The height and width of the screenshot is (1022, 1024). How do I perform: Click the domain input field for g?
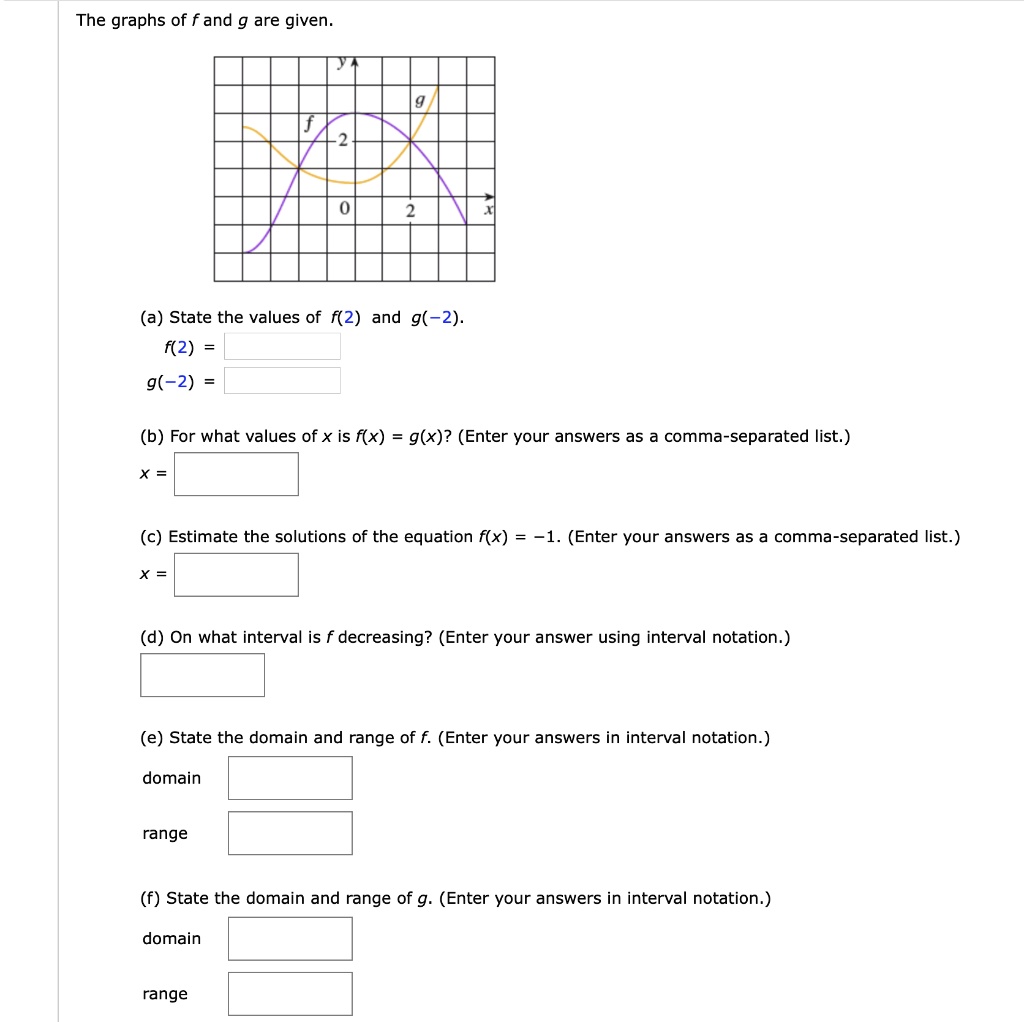(290, 938)
